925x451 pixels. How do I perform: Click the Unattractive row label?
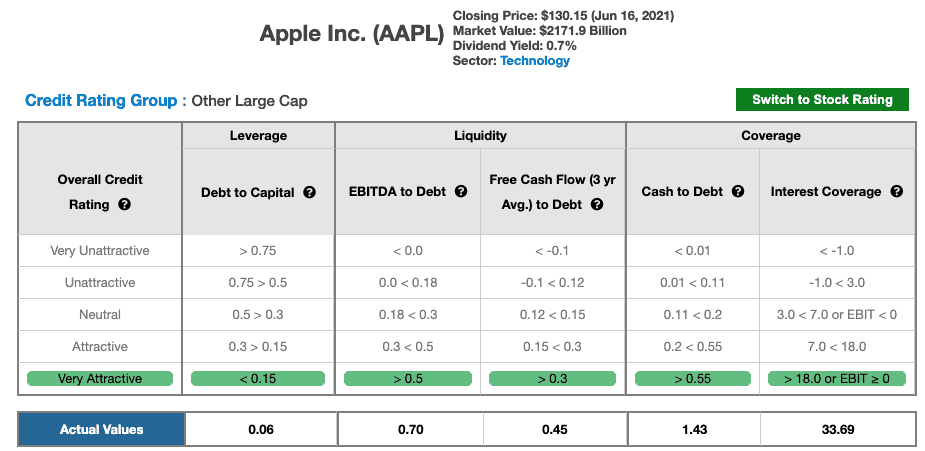point(100,282)
